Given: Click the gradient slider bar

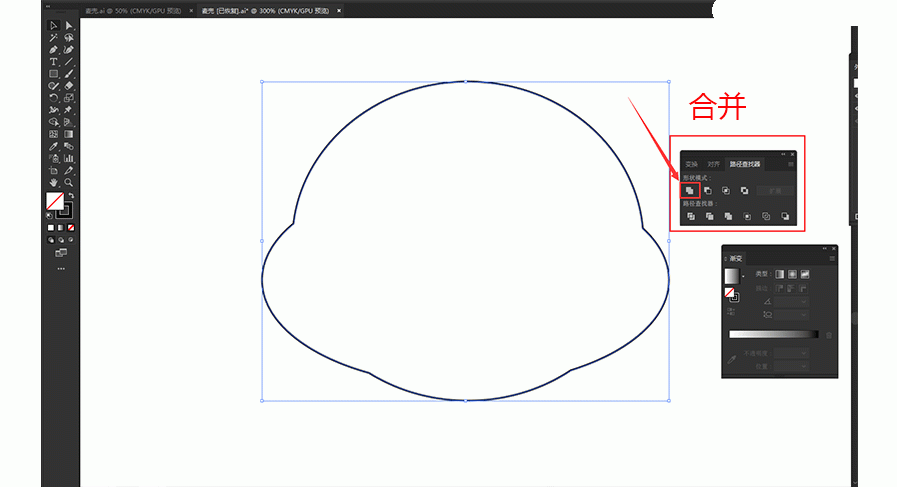Looking at the screenshot, I should pyautogui.click(x=773, y=334).
